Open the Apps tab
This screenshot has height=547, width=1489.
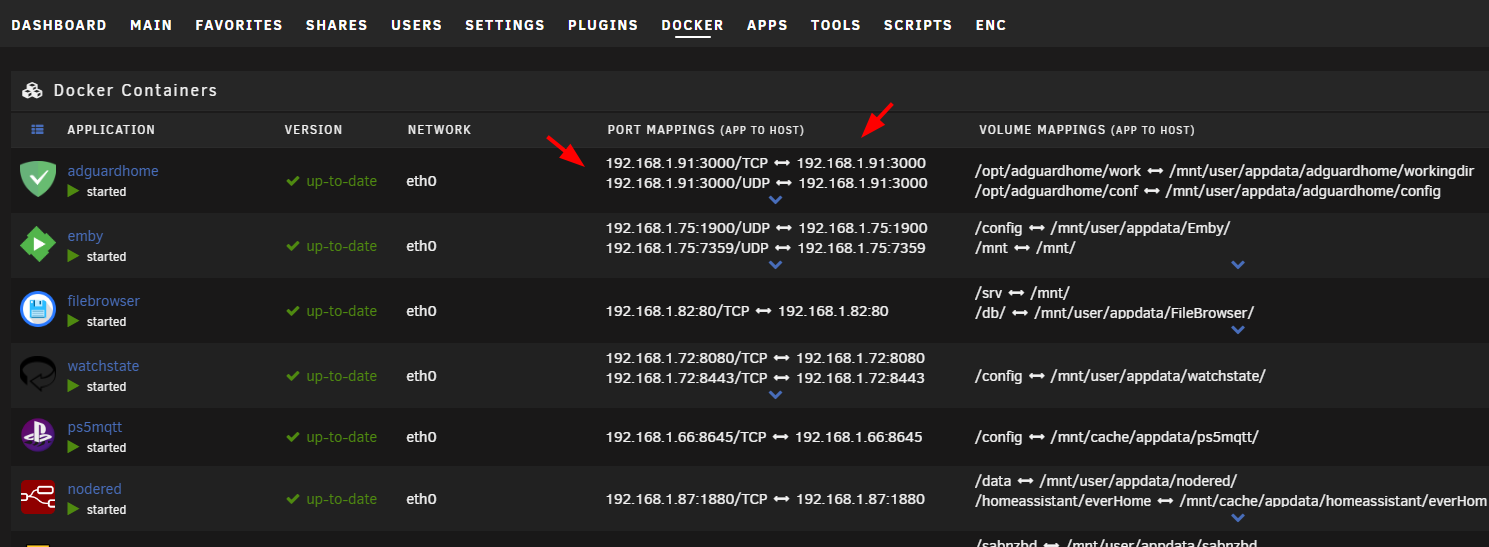pyautogui.click(x=767, y=25)
